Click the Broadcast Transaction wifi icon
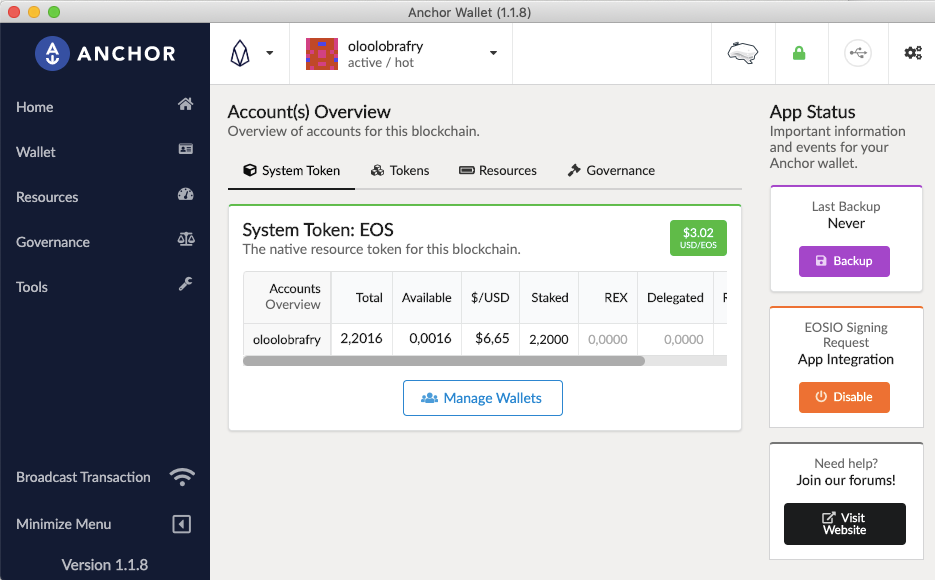 182,477
